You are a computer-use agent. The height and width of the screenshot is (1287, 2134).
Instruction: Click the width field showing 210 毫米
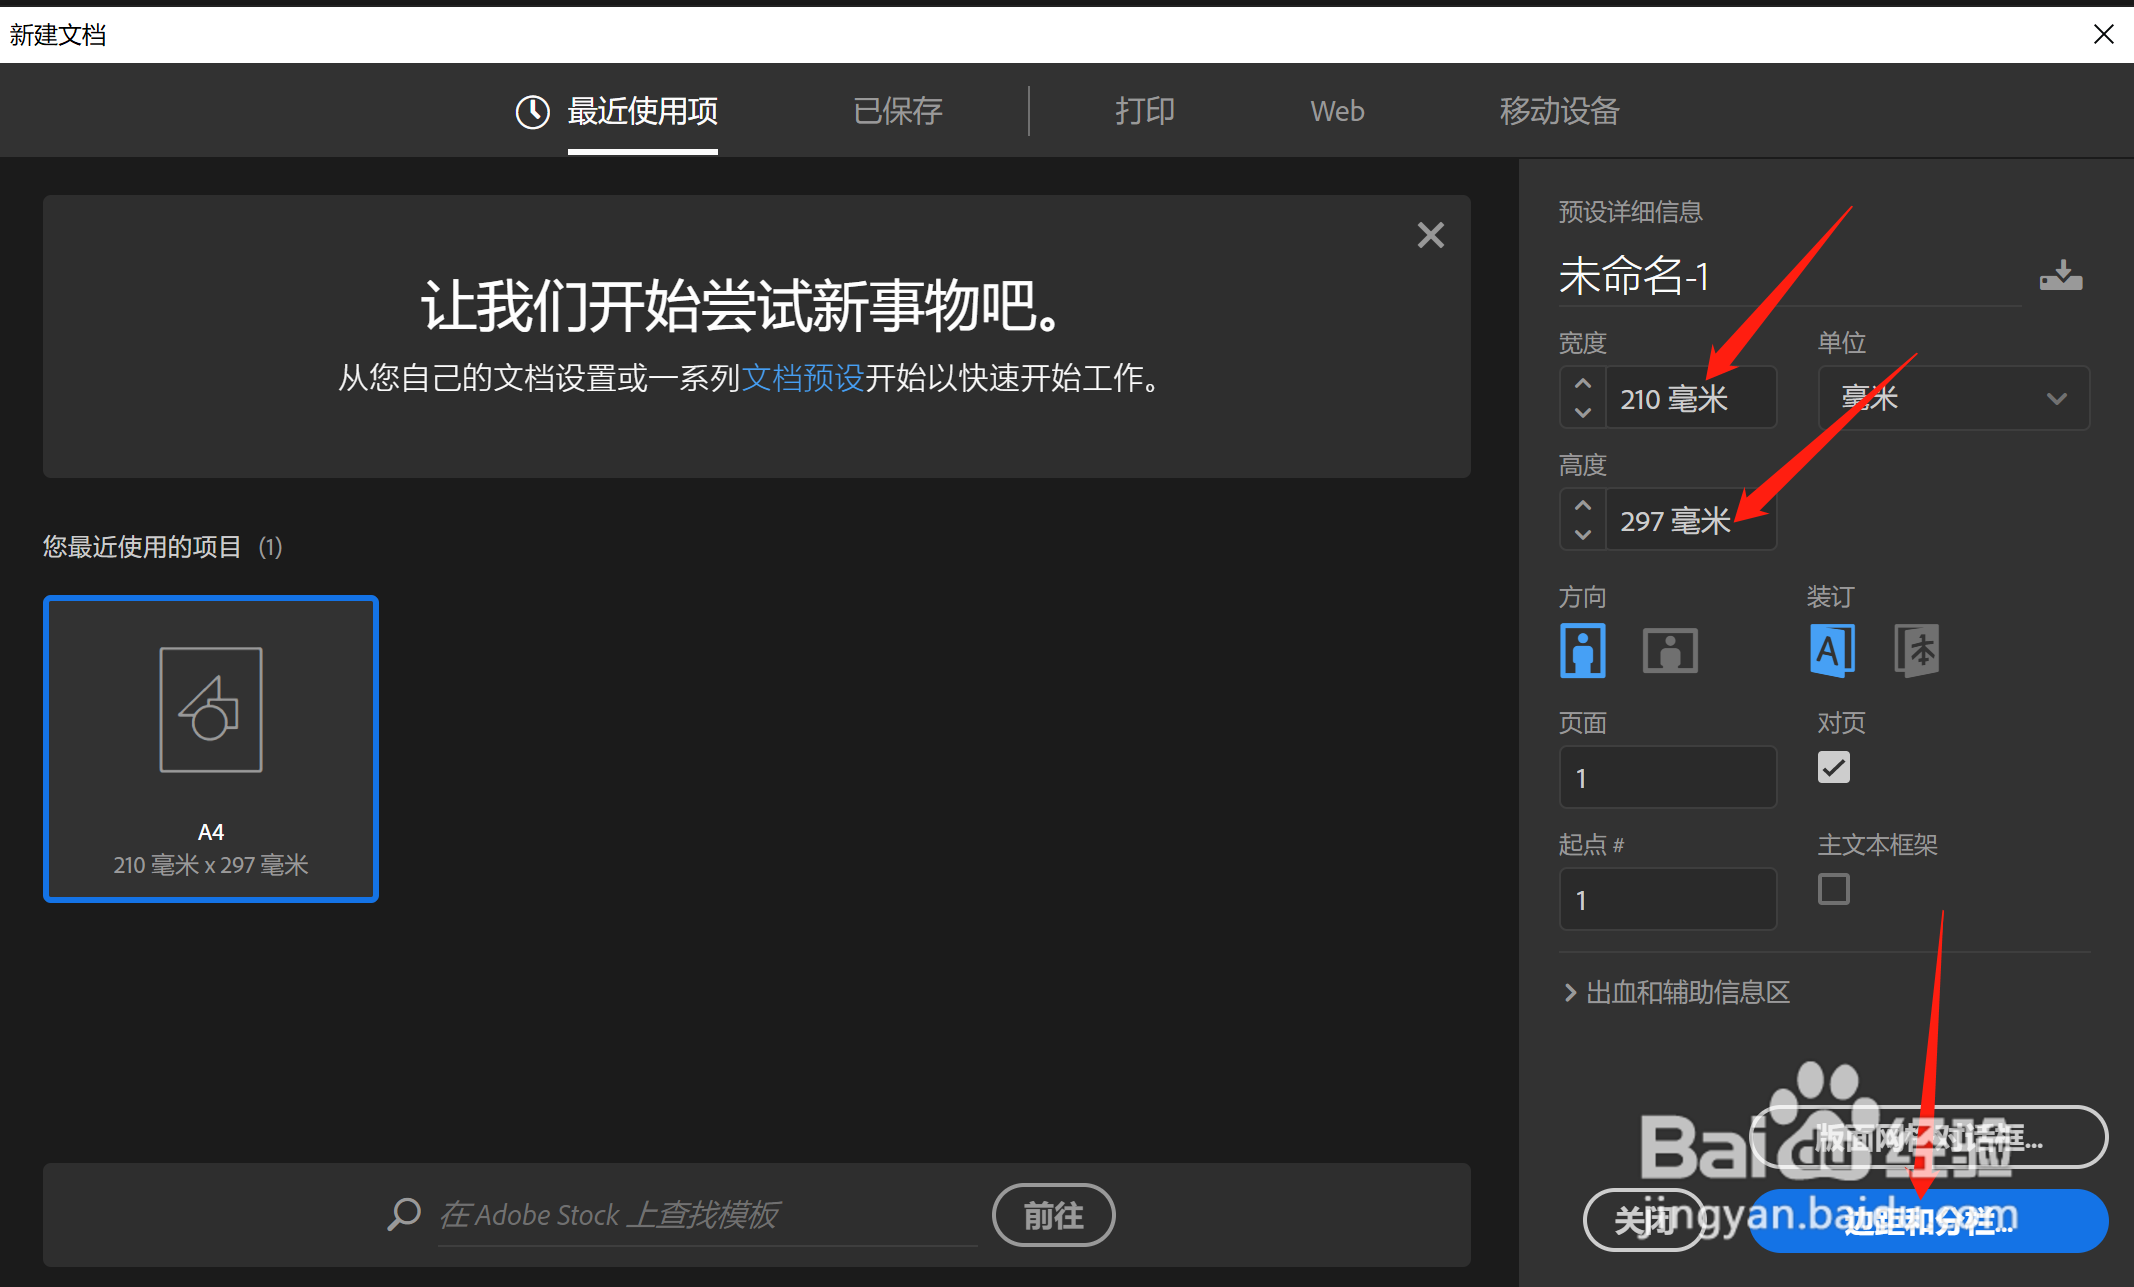click(x=1690, y=398)
